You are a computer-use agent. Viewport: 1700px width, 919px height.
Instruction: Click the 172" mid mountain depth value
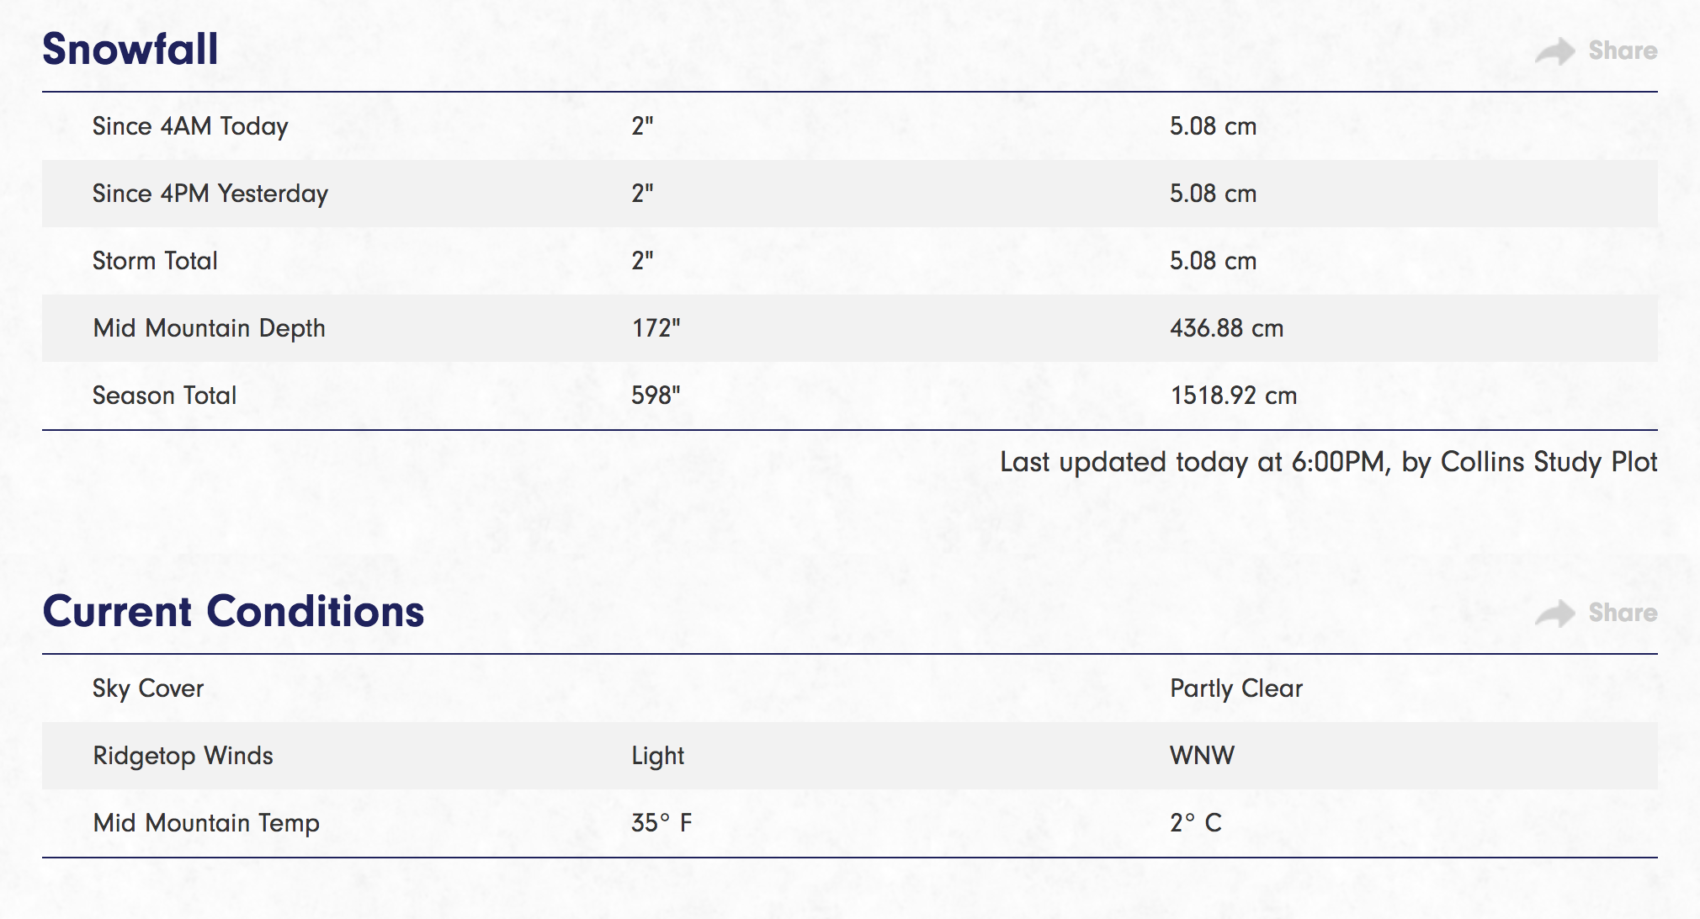[656, 328]
